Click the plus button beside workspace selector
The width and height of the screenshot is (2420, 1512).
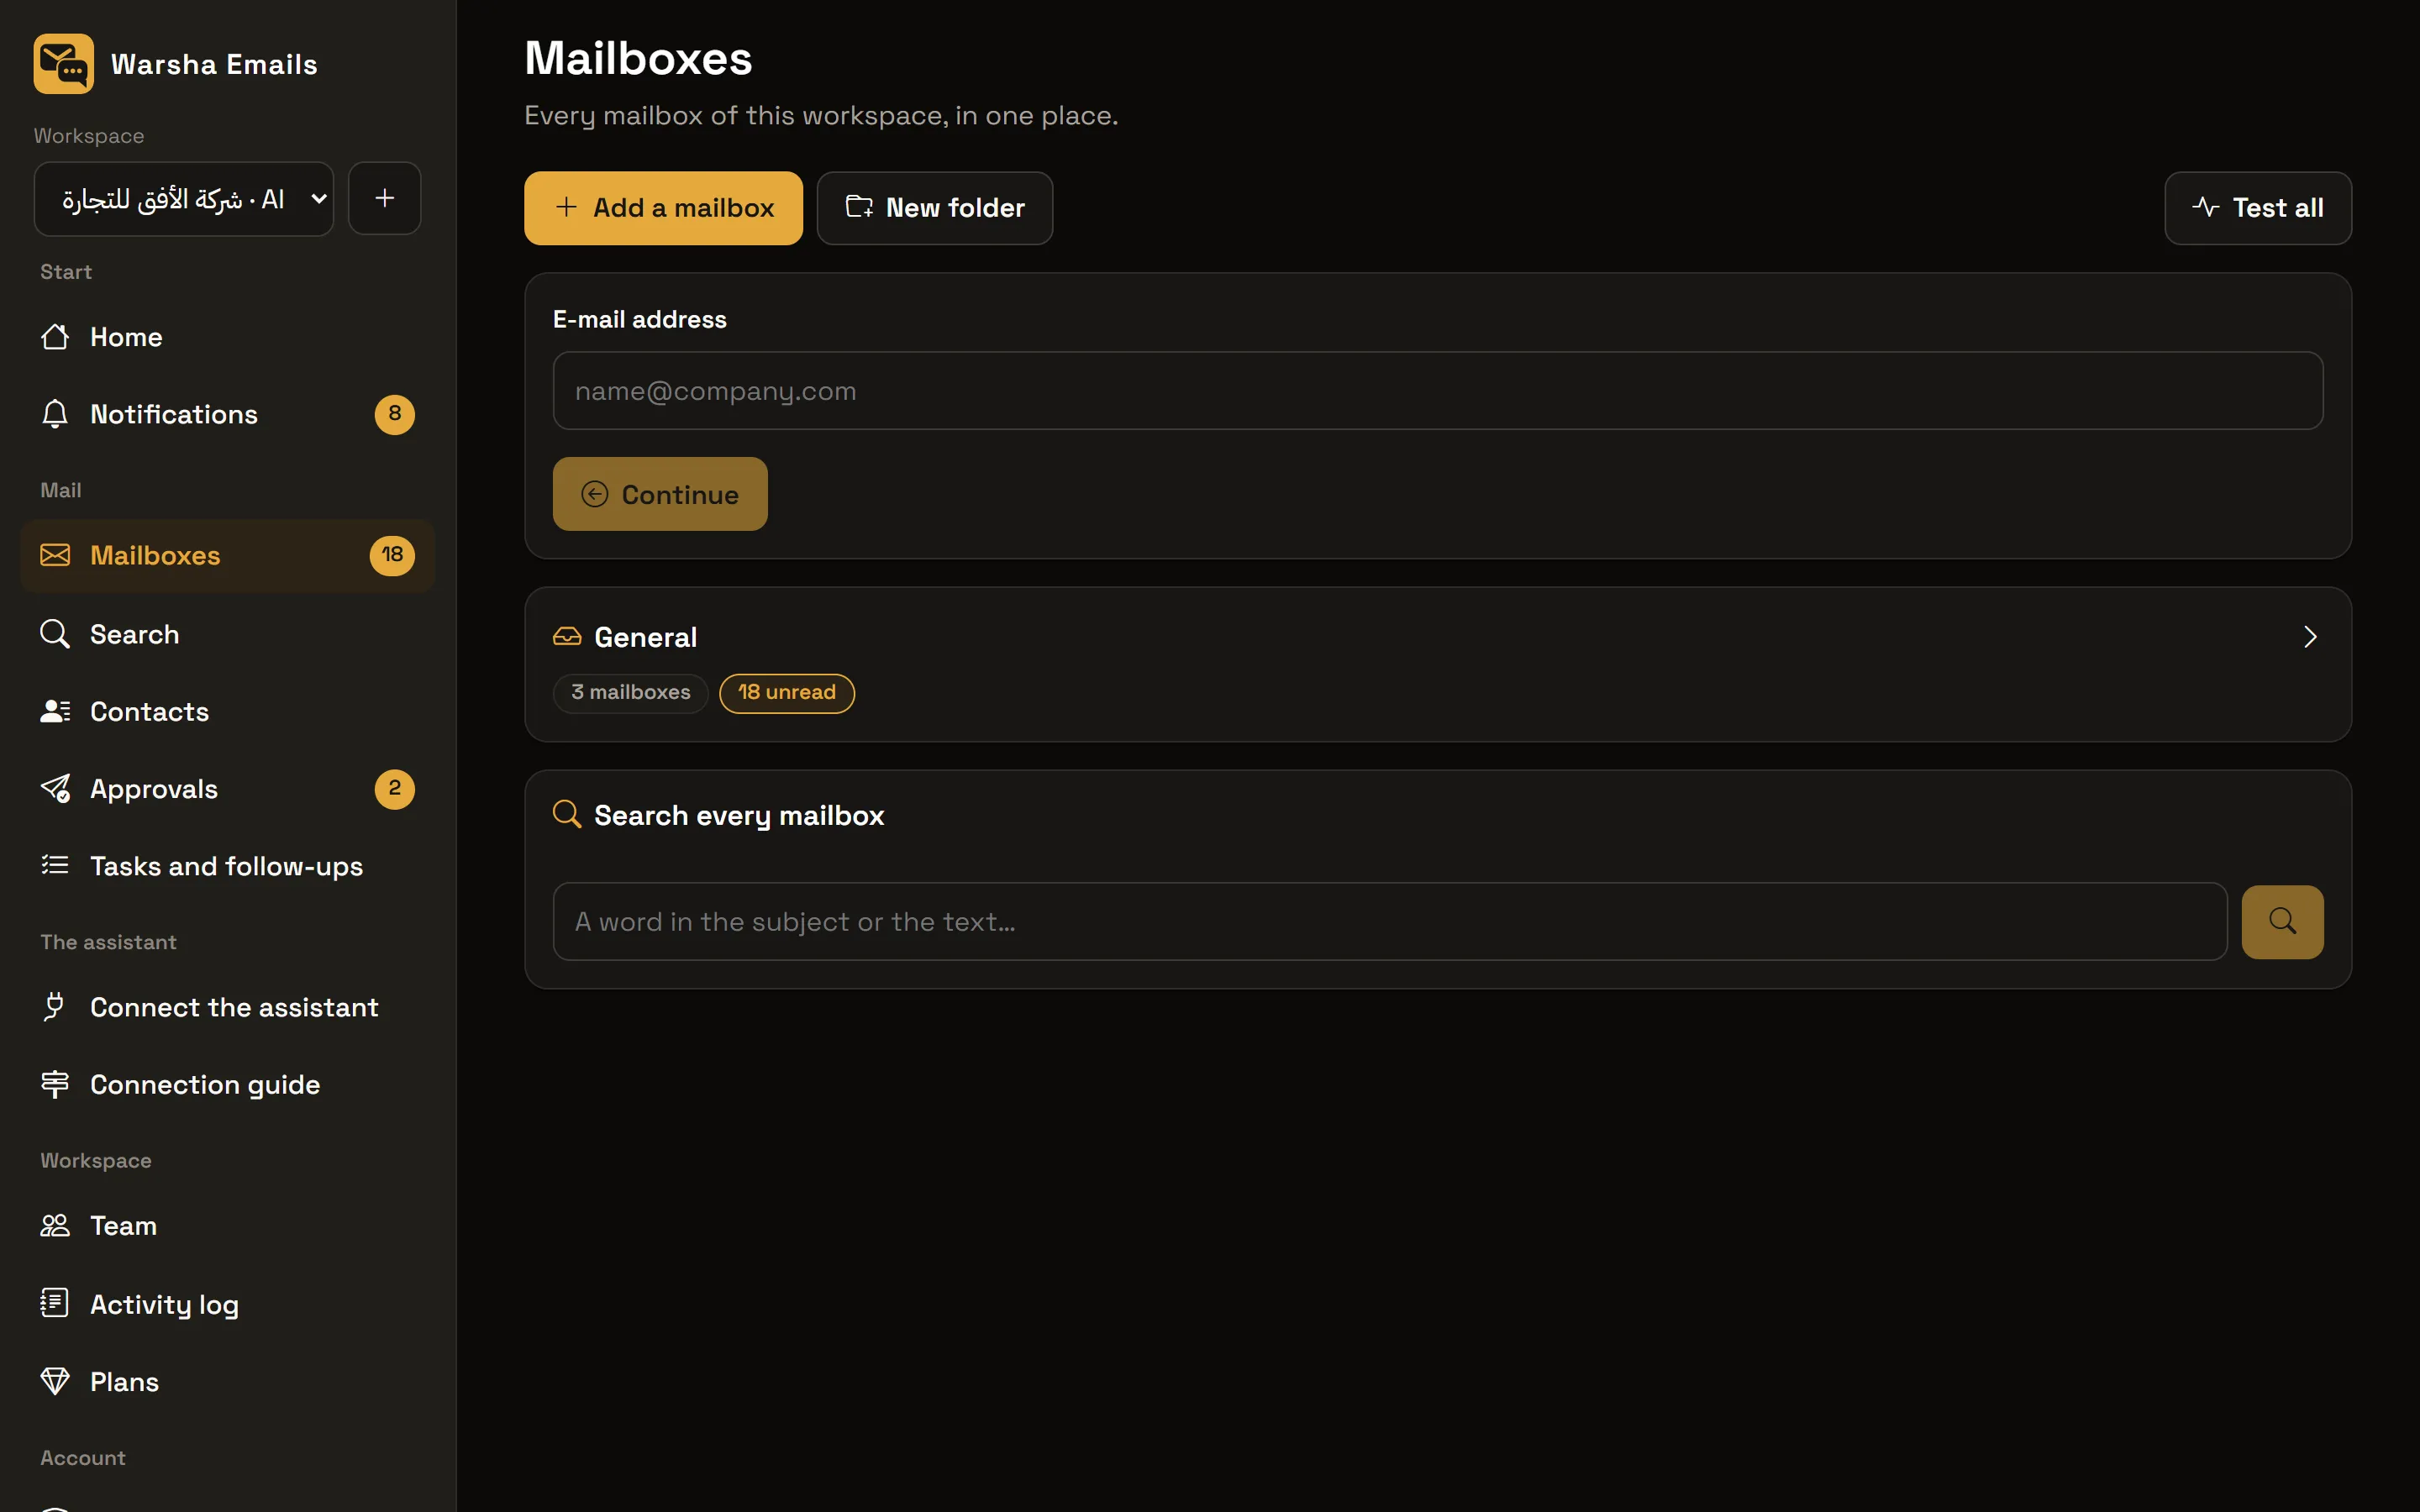[x=385, y=199]
